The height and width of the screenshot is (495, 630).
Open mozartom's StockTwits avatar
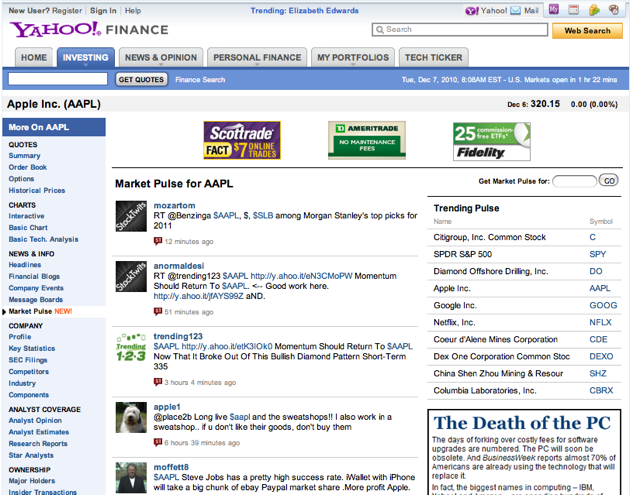tap(131, 217)
